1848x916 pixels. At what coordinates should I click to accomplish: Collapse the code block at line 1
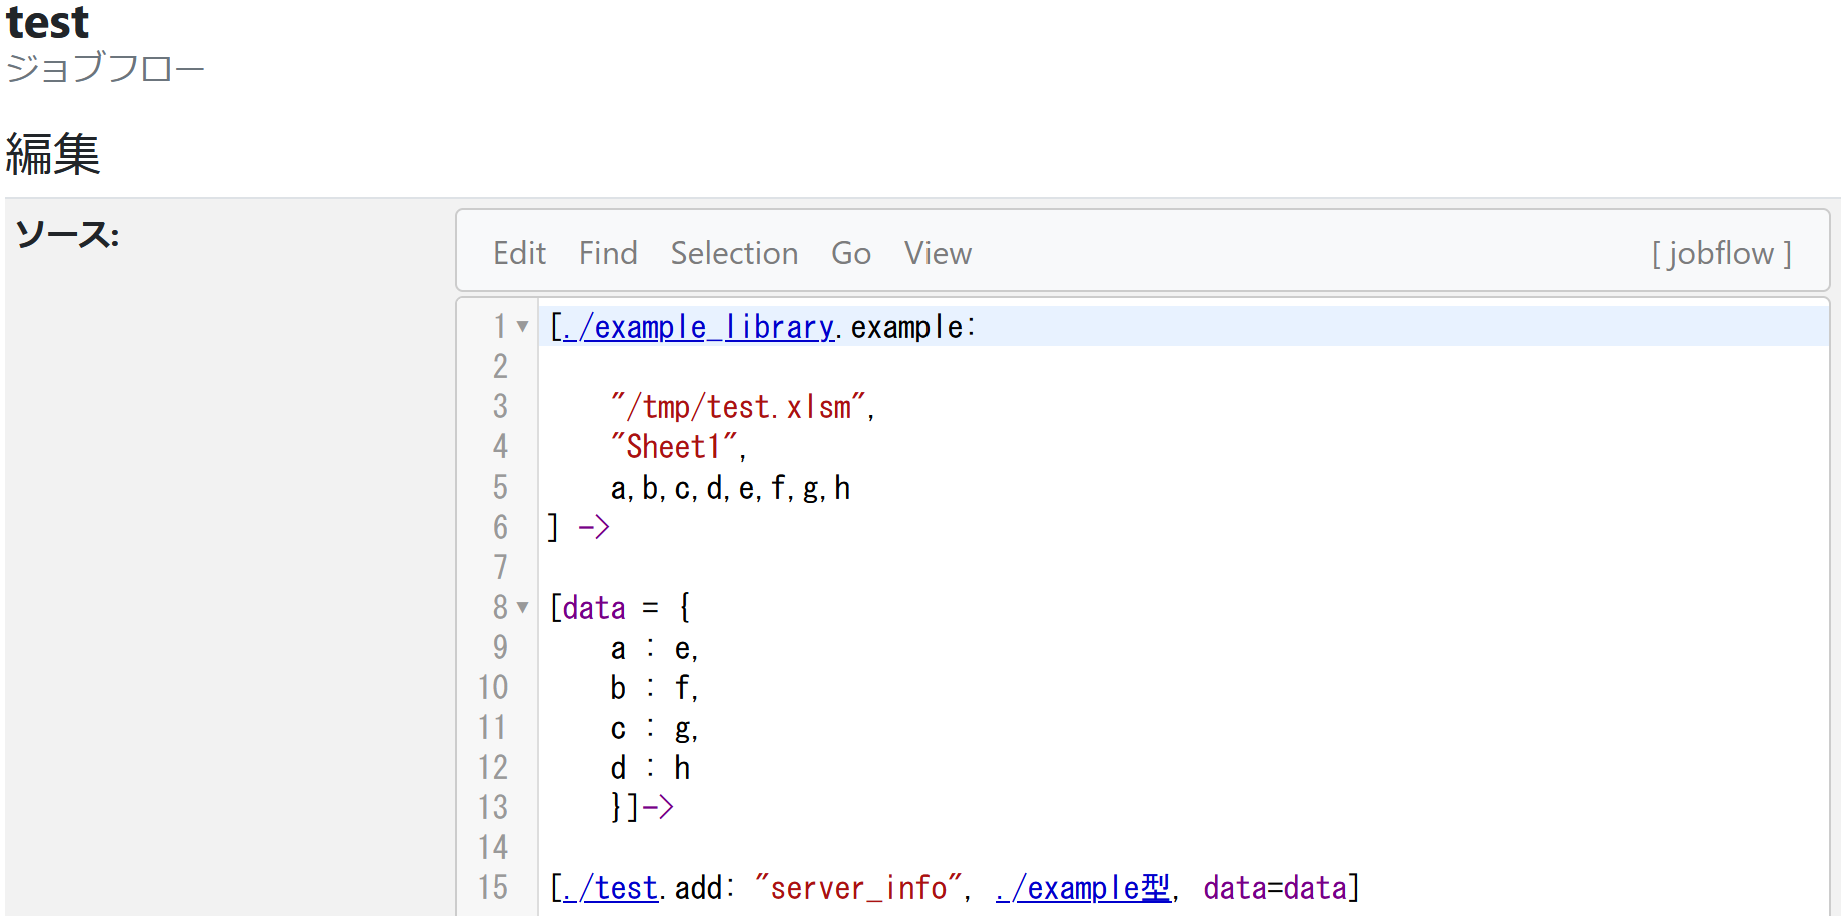point(522,327)
